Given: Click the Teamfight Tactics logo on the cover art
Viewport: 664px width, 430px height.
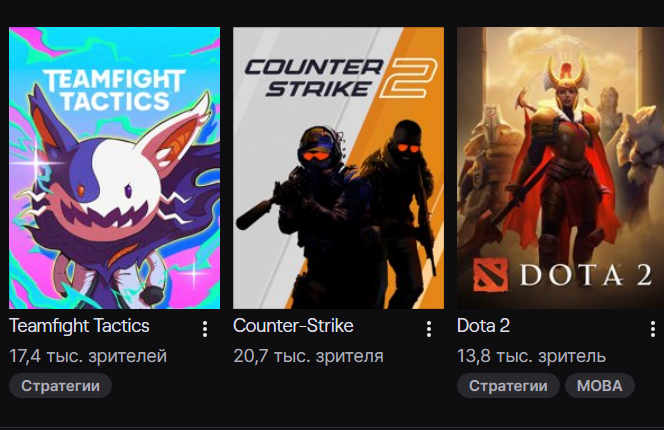Looking at the screenshot, I should pos(114,90).
